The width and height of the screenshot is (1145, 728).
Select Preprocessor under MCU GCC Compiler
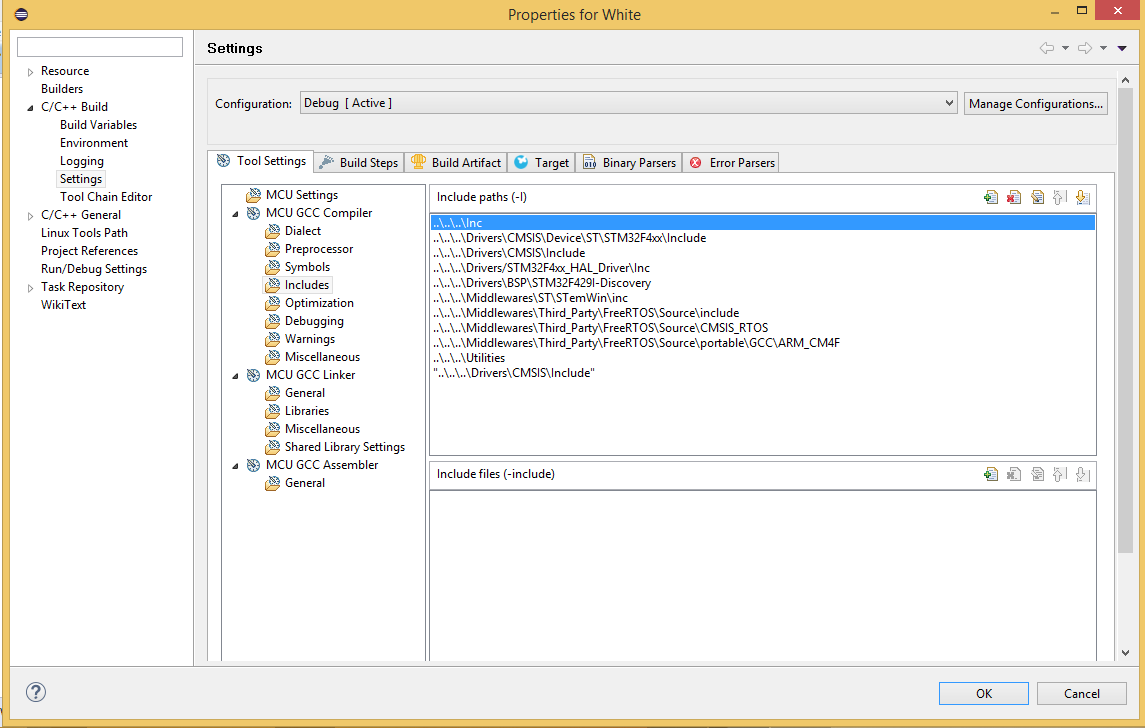pyautogui.click(x=318, y=249)
